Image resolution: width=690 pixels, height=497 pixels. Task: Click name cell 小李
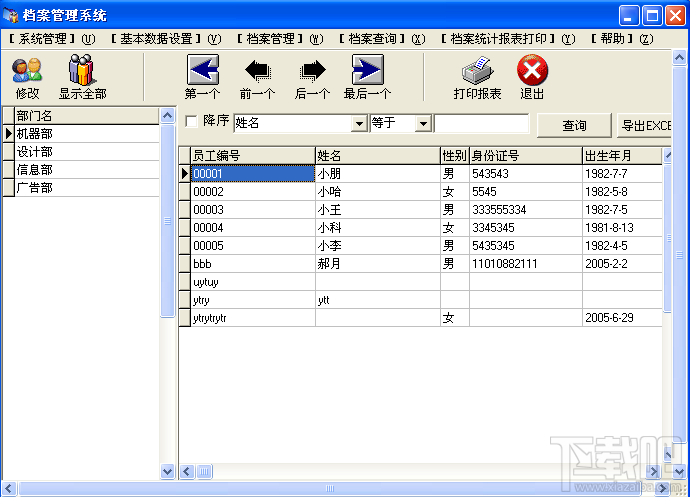378,246
